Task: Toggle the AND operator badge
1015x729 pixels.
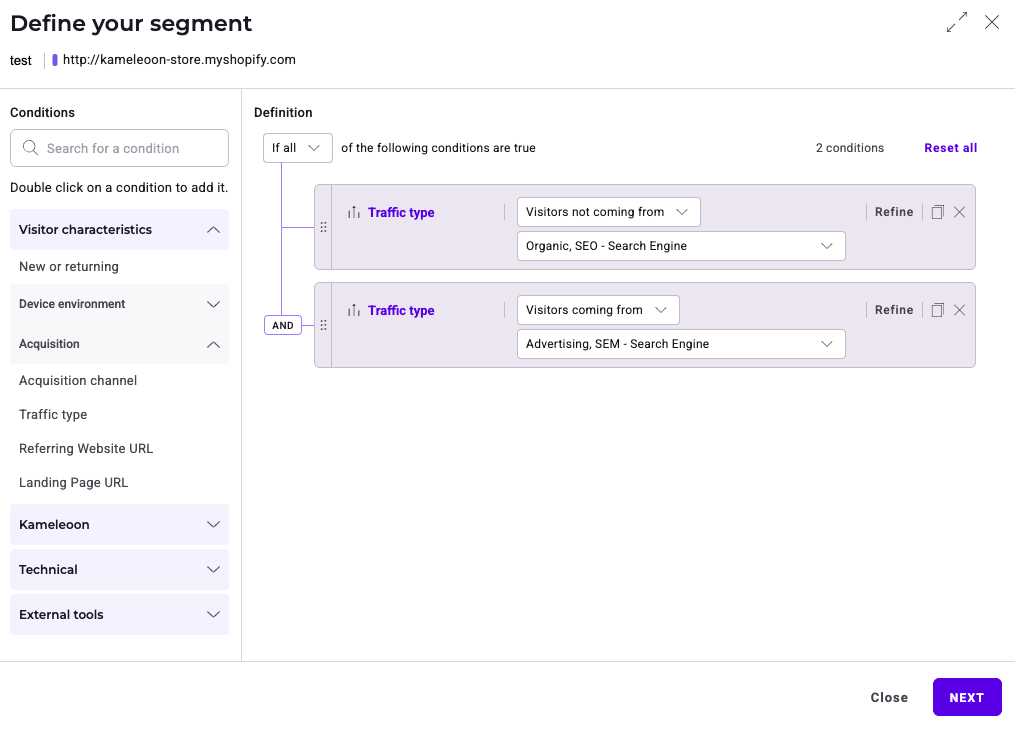Action: pyautogui.click(x=283, y=325)
